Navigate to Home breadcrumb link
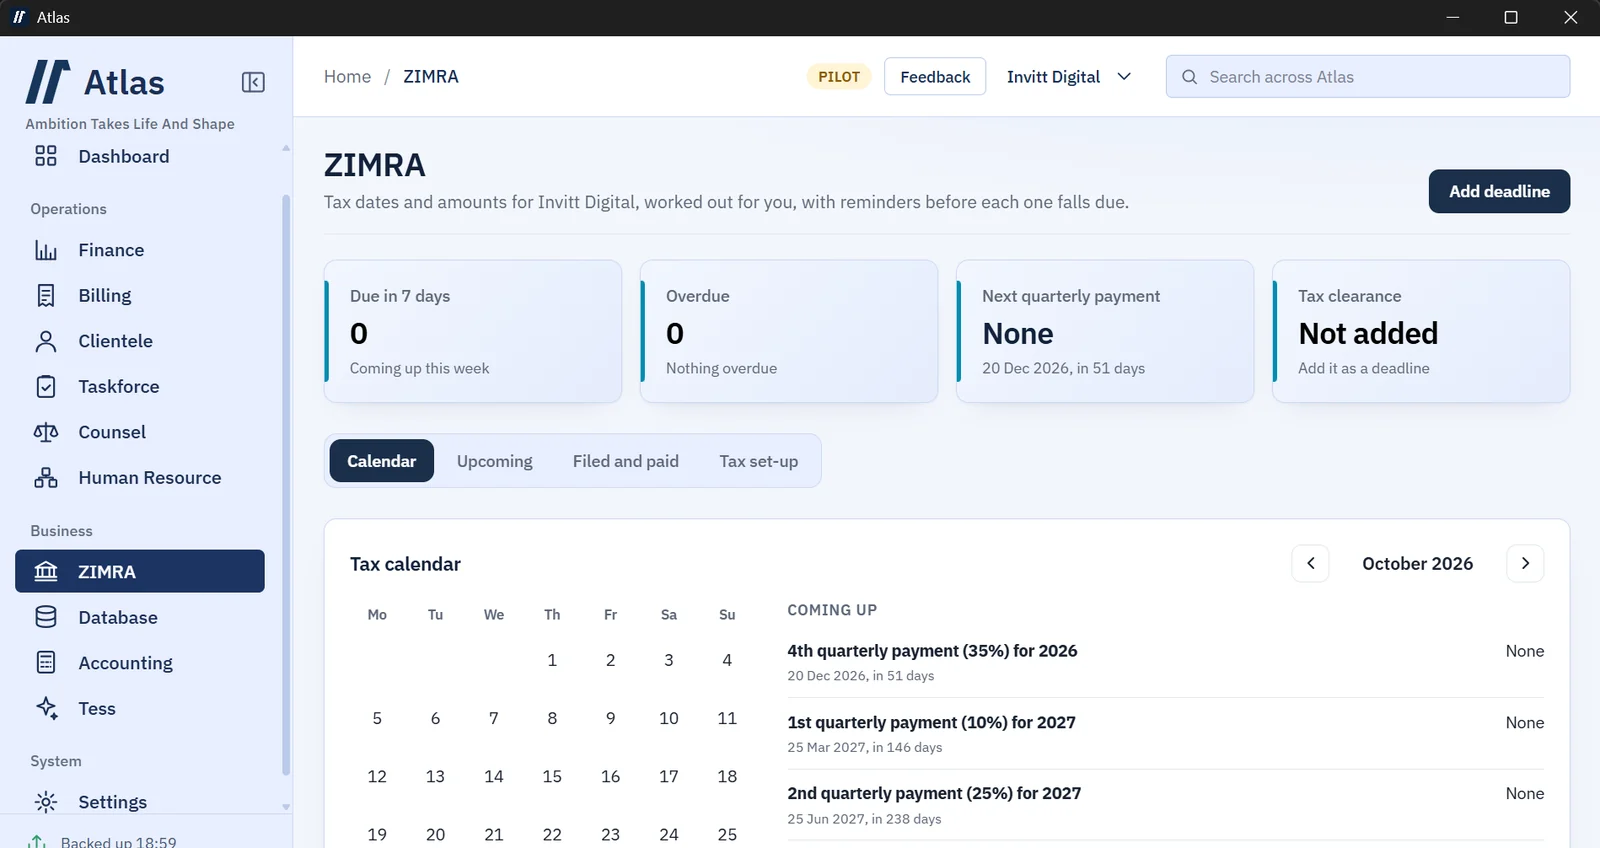This screenshot has width=1600, height=848. click(347, 77)
